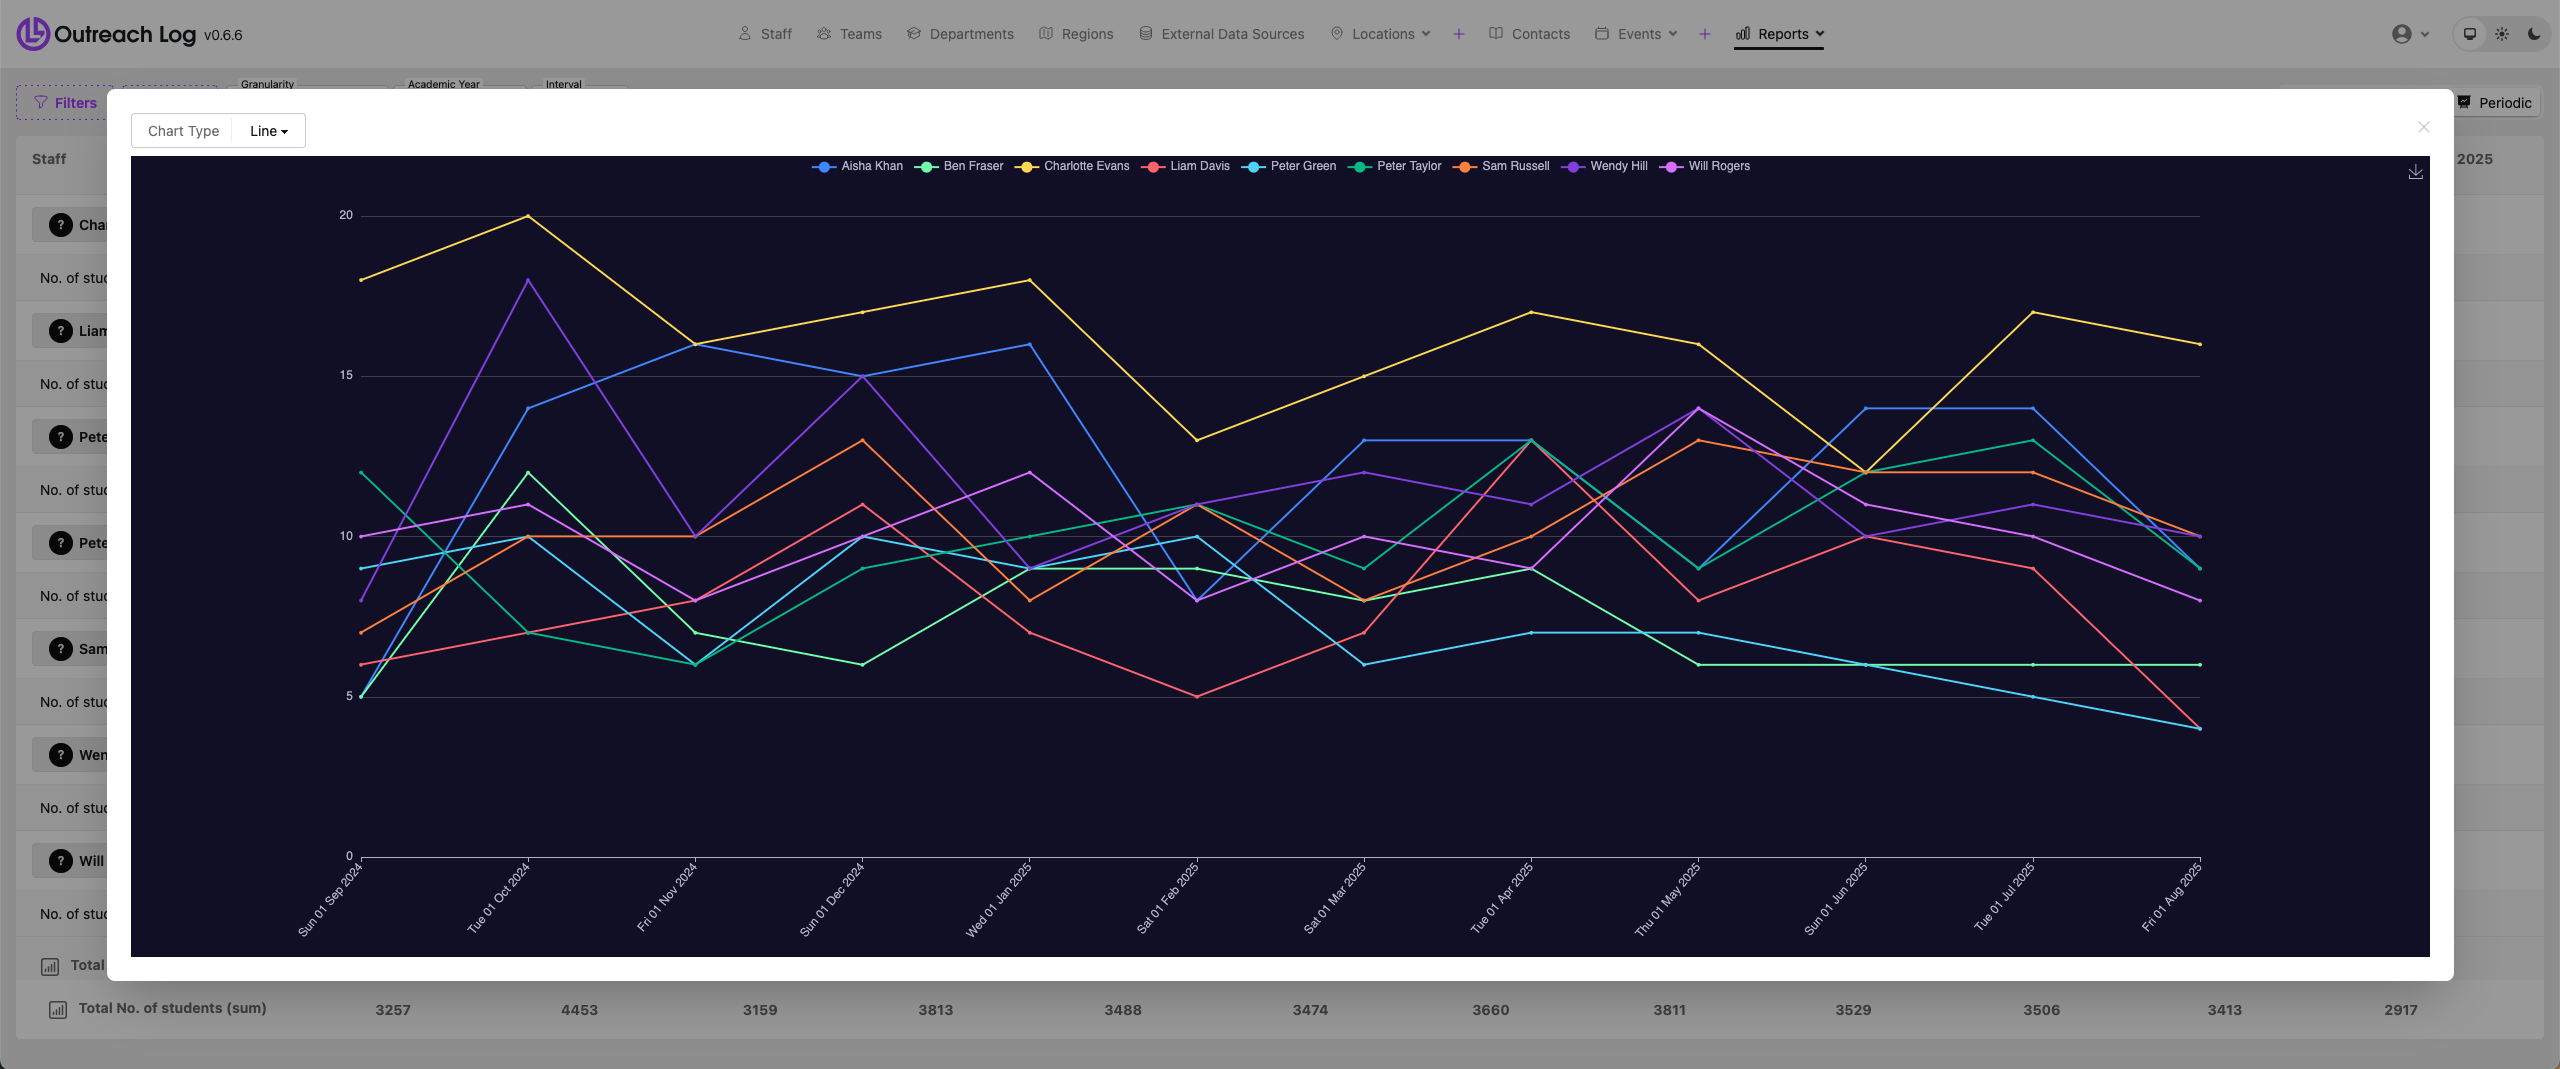Expand the Locations navigation dropdown
Viewport: 2560px width, 1069px height.
1381,34
